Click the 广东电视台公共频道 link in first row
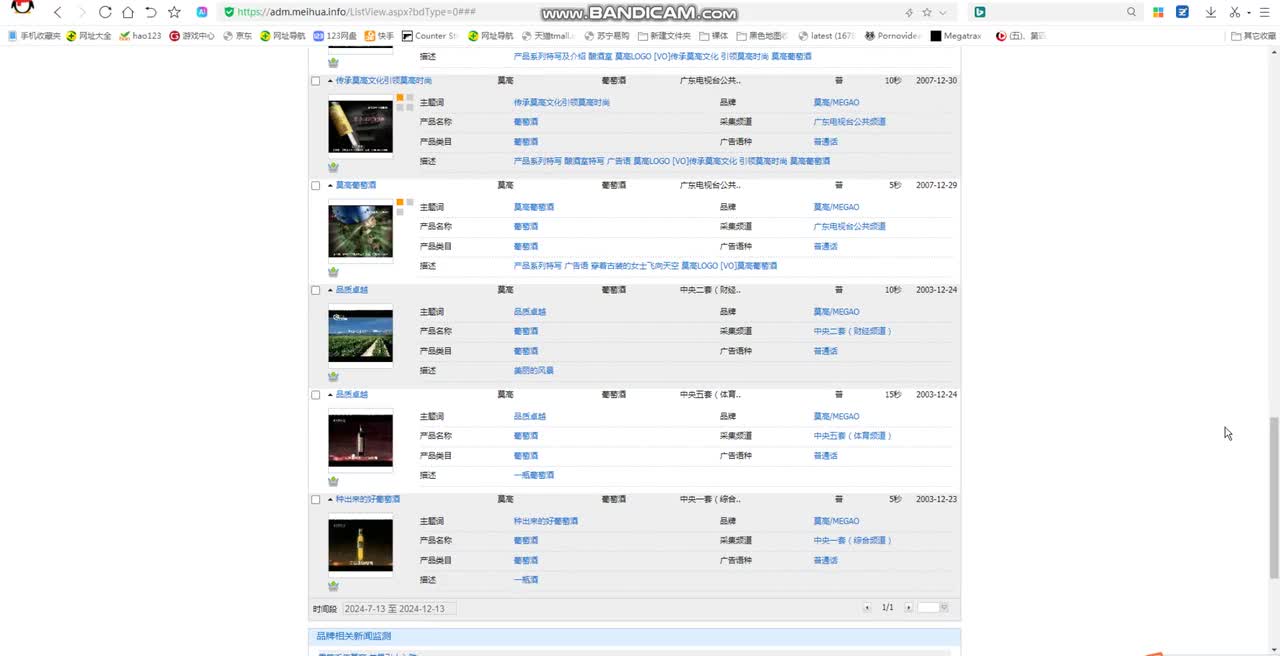 point(849,122)
